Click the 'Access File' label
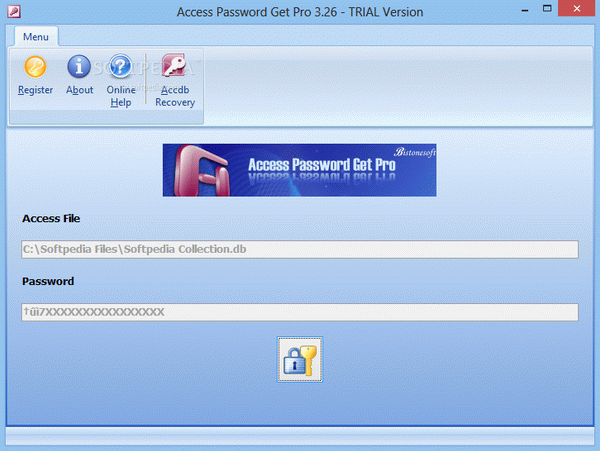 [51, 218]
